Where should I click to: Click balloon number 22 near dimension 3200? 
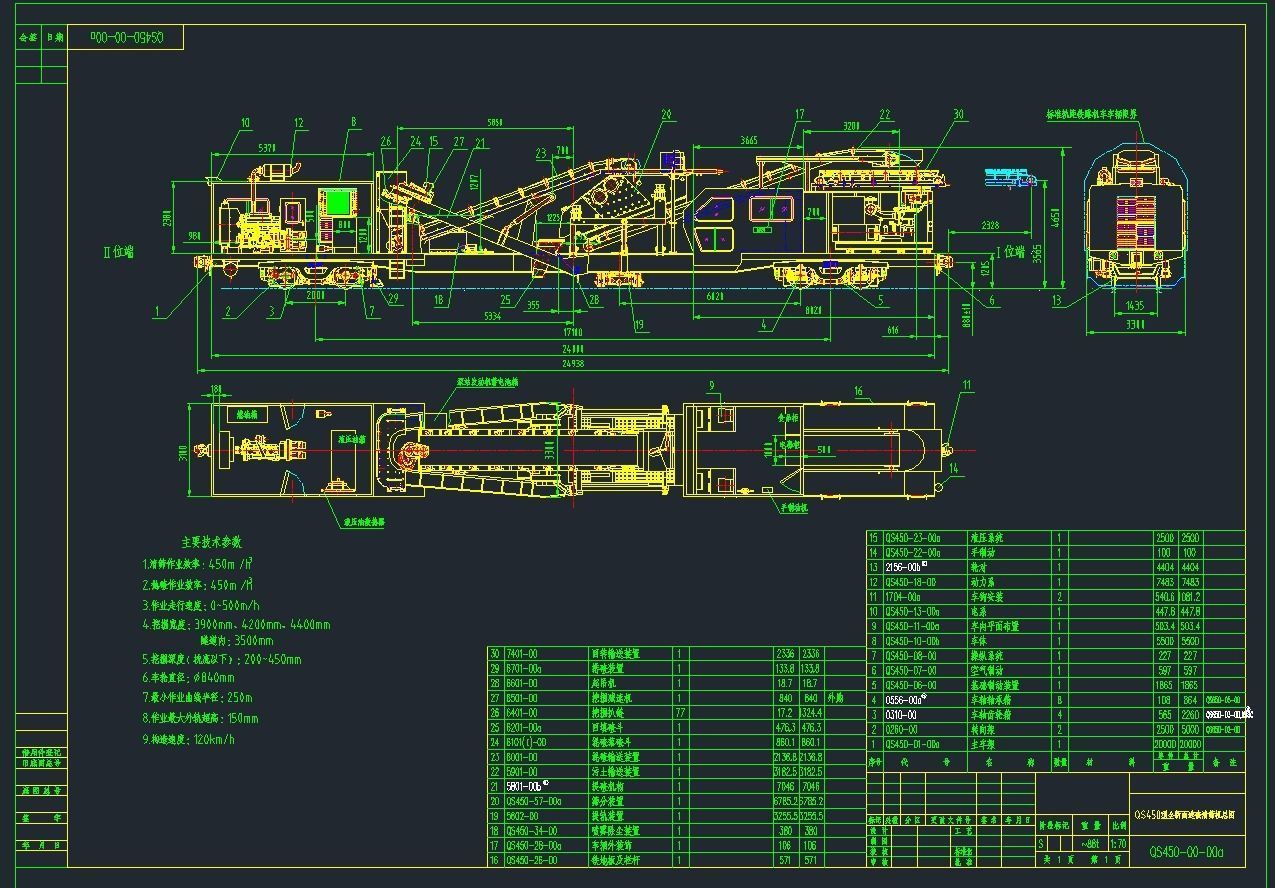click(x=884, y=113)
